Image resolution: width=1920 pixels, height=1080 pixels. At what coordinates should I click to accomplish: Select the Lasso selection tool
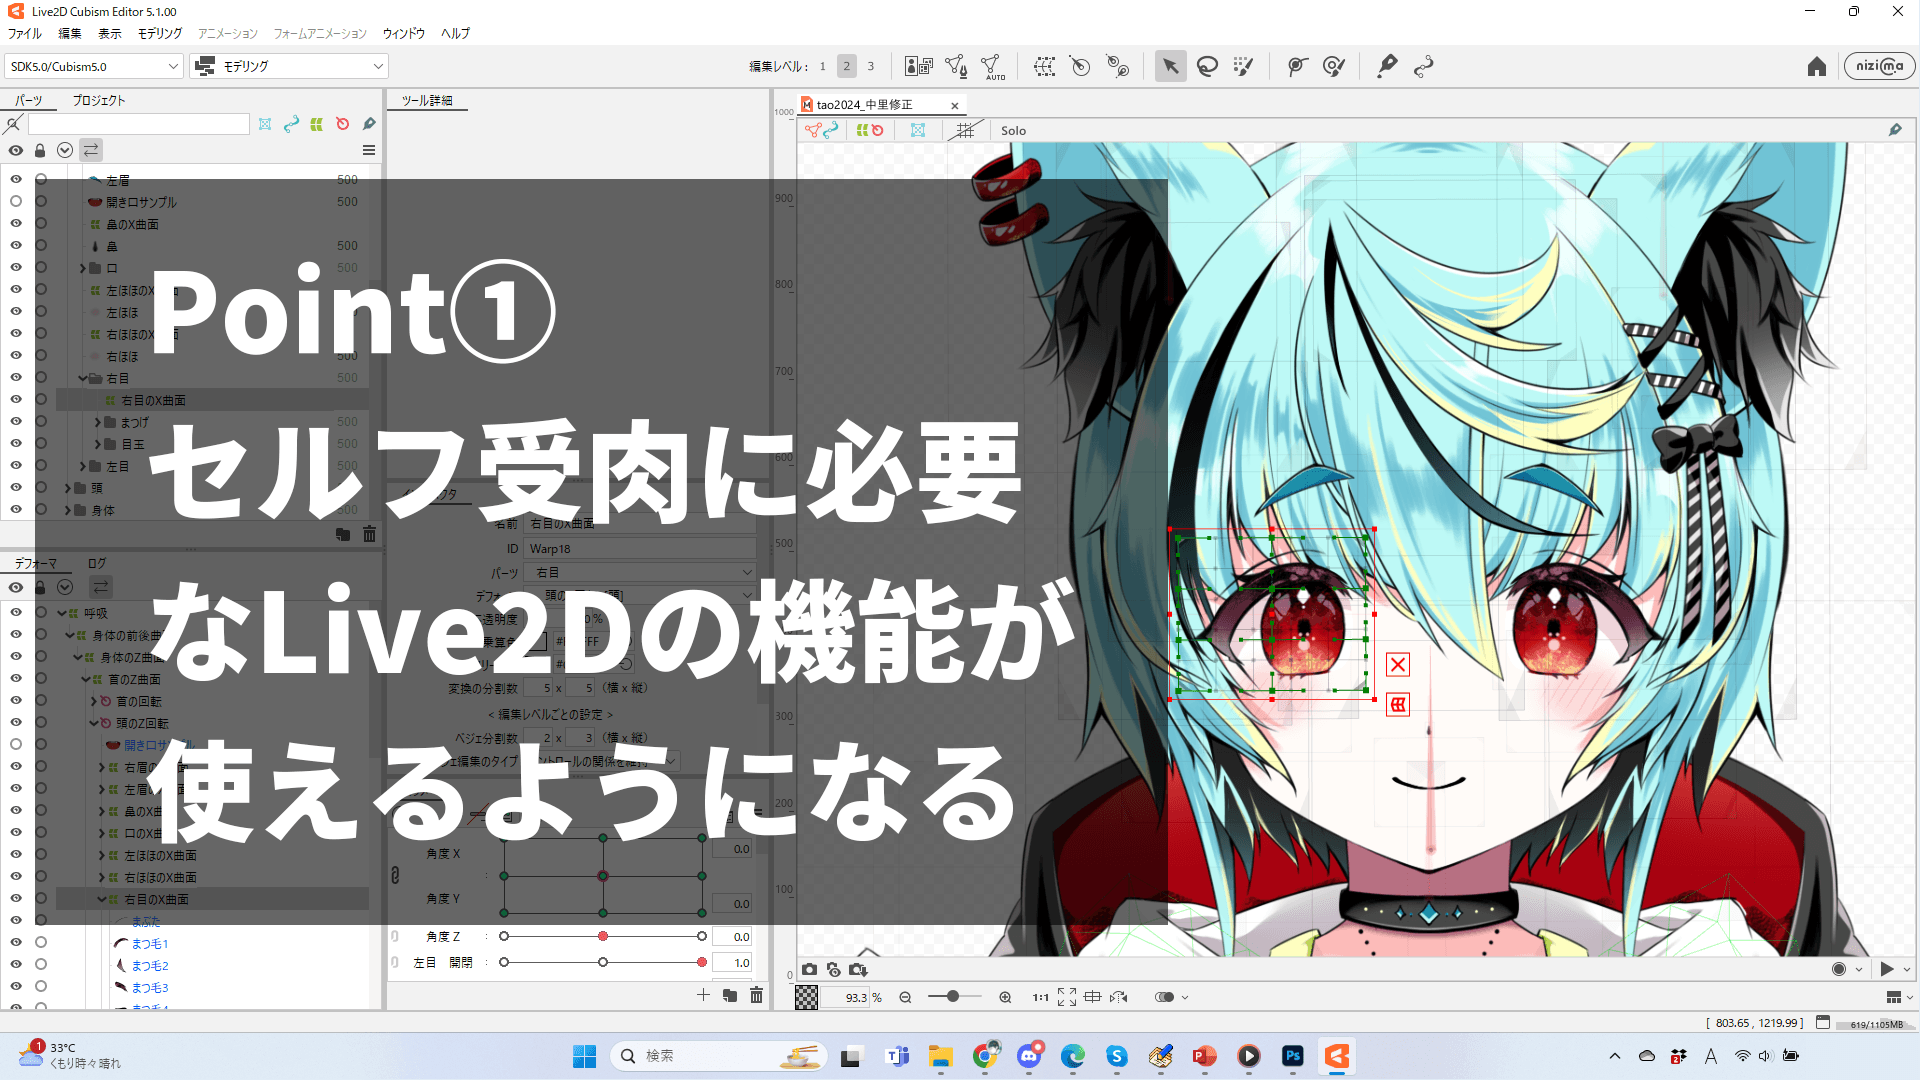coord(1207,66)
